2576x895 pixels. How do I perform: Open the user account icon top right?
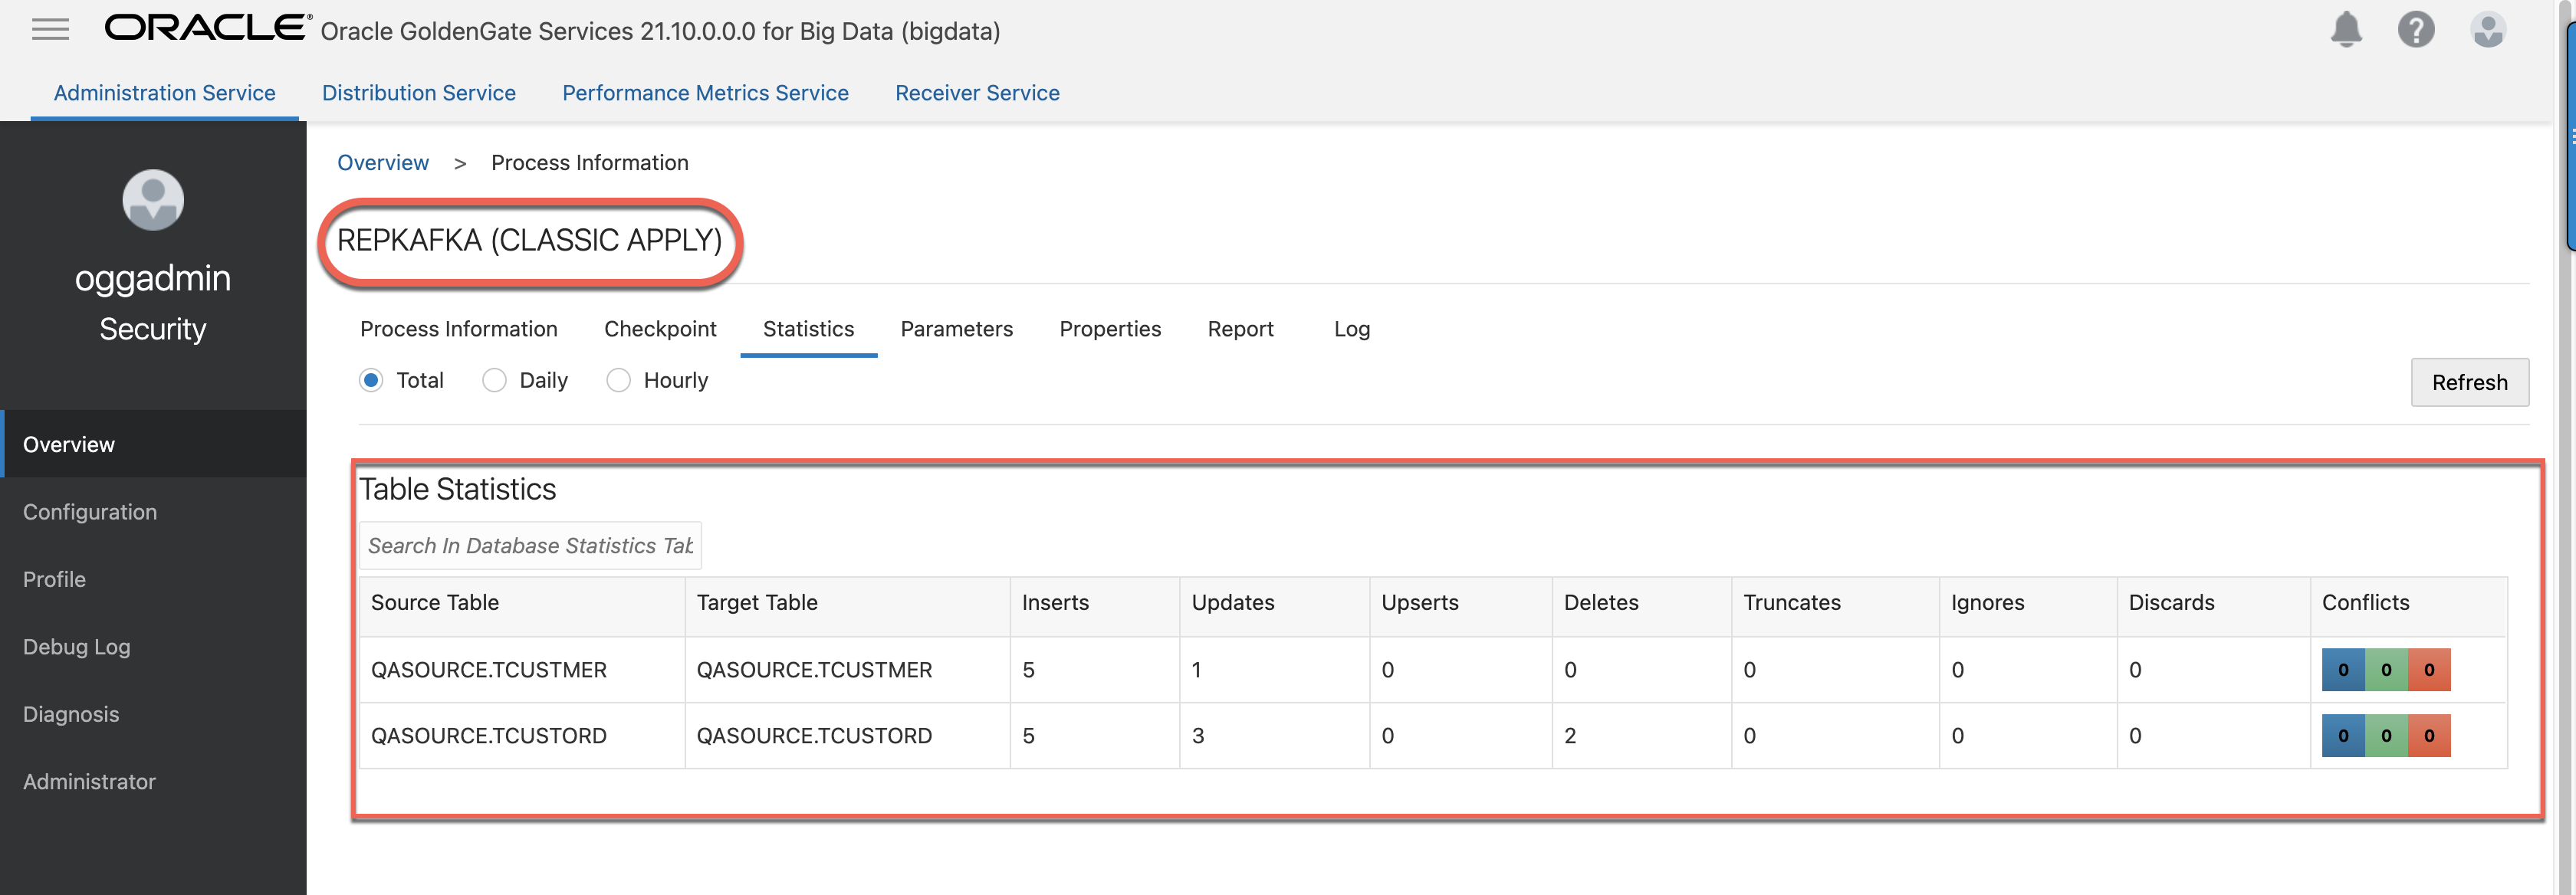coord(2487,30)
